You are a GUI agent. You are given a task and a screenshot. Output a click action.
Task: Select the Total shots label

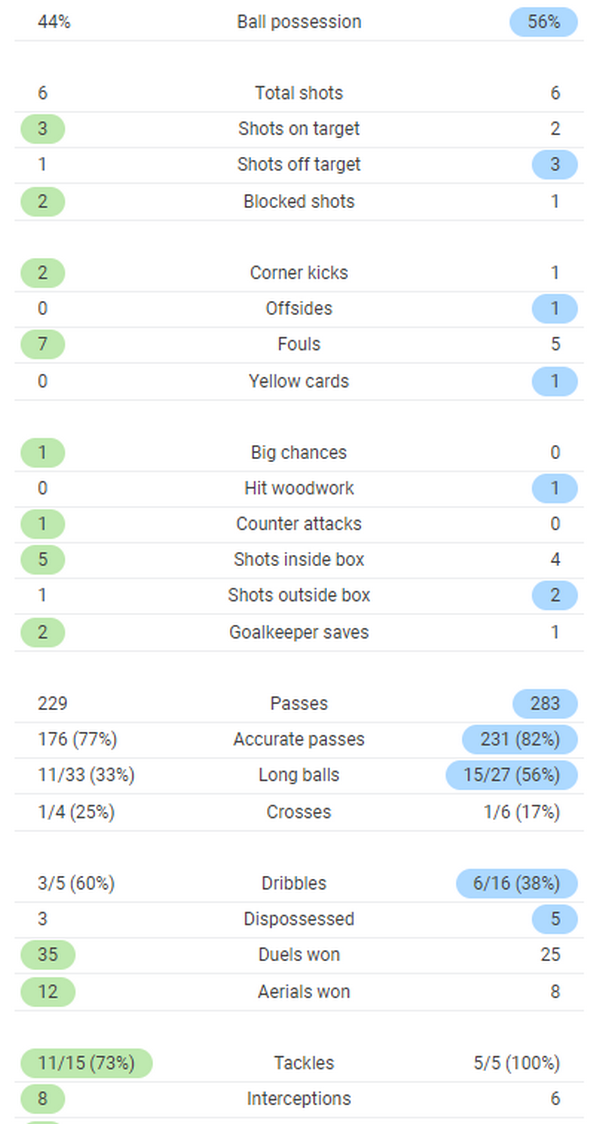tap(299, 93)
